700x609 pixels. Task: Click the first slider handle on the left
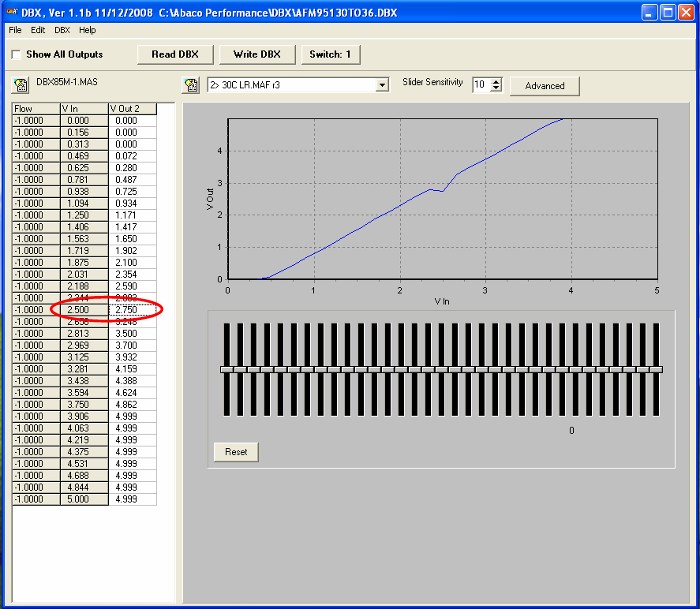(x=227, y=370)
